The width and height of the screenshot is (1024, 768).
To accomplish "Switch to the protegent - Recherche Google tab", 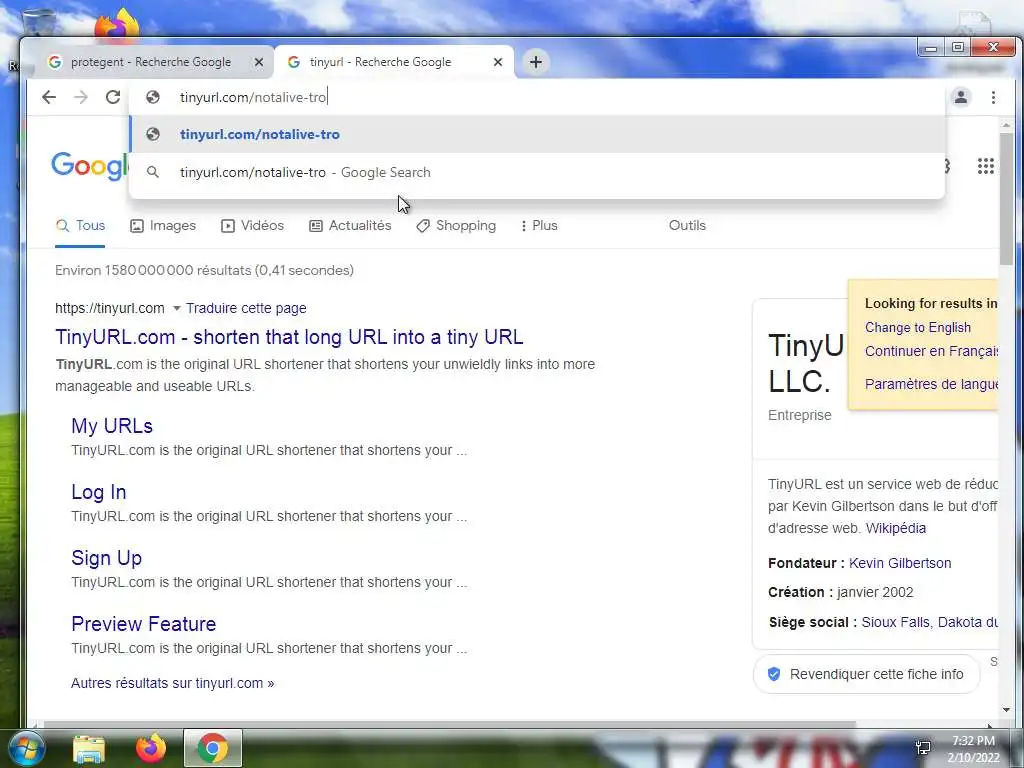I will 150,62.
